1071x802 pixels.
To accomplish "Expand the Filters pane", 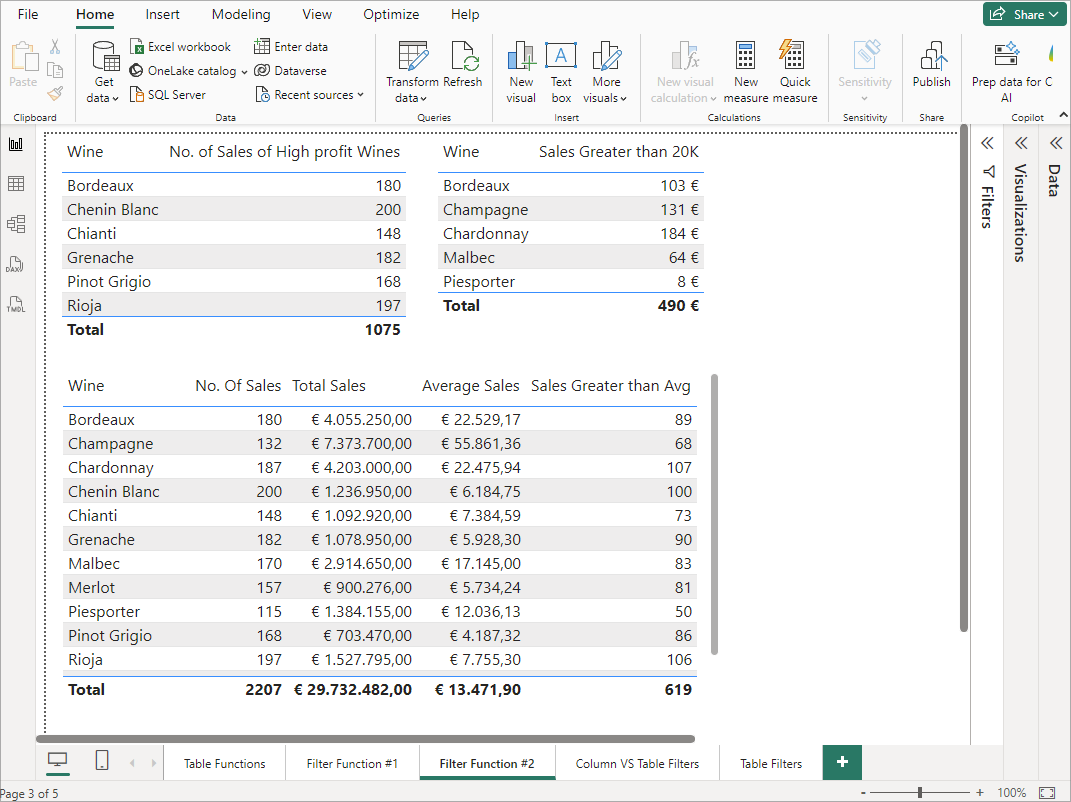I will (x=987, y=144).
